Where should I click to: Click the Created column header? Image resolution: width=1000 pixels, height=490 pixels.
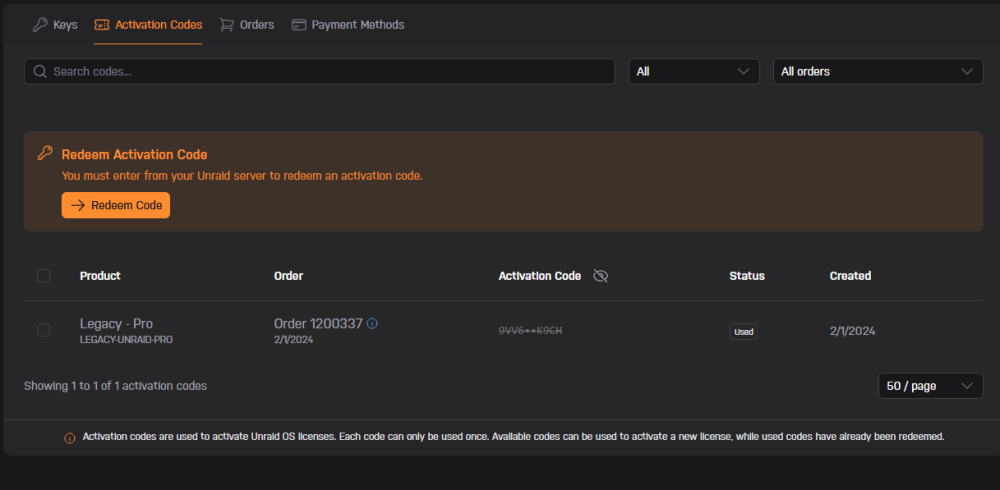pos(850,276)
